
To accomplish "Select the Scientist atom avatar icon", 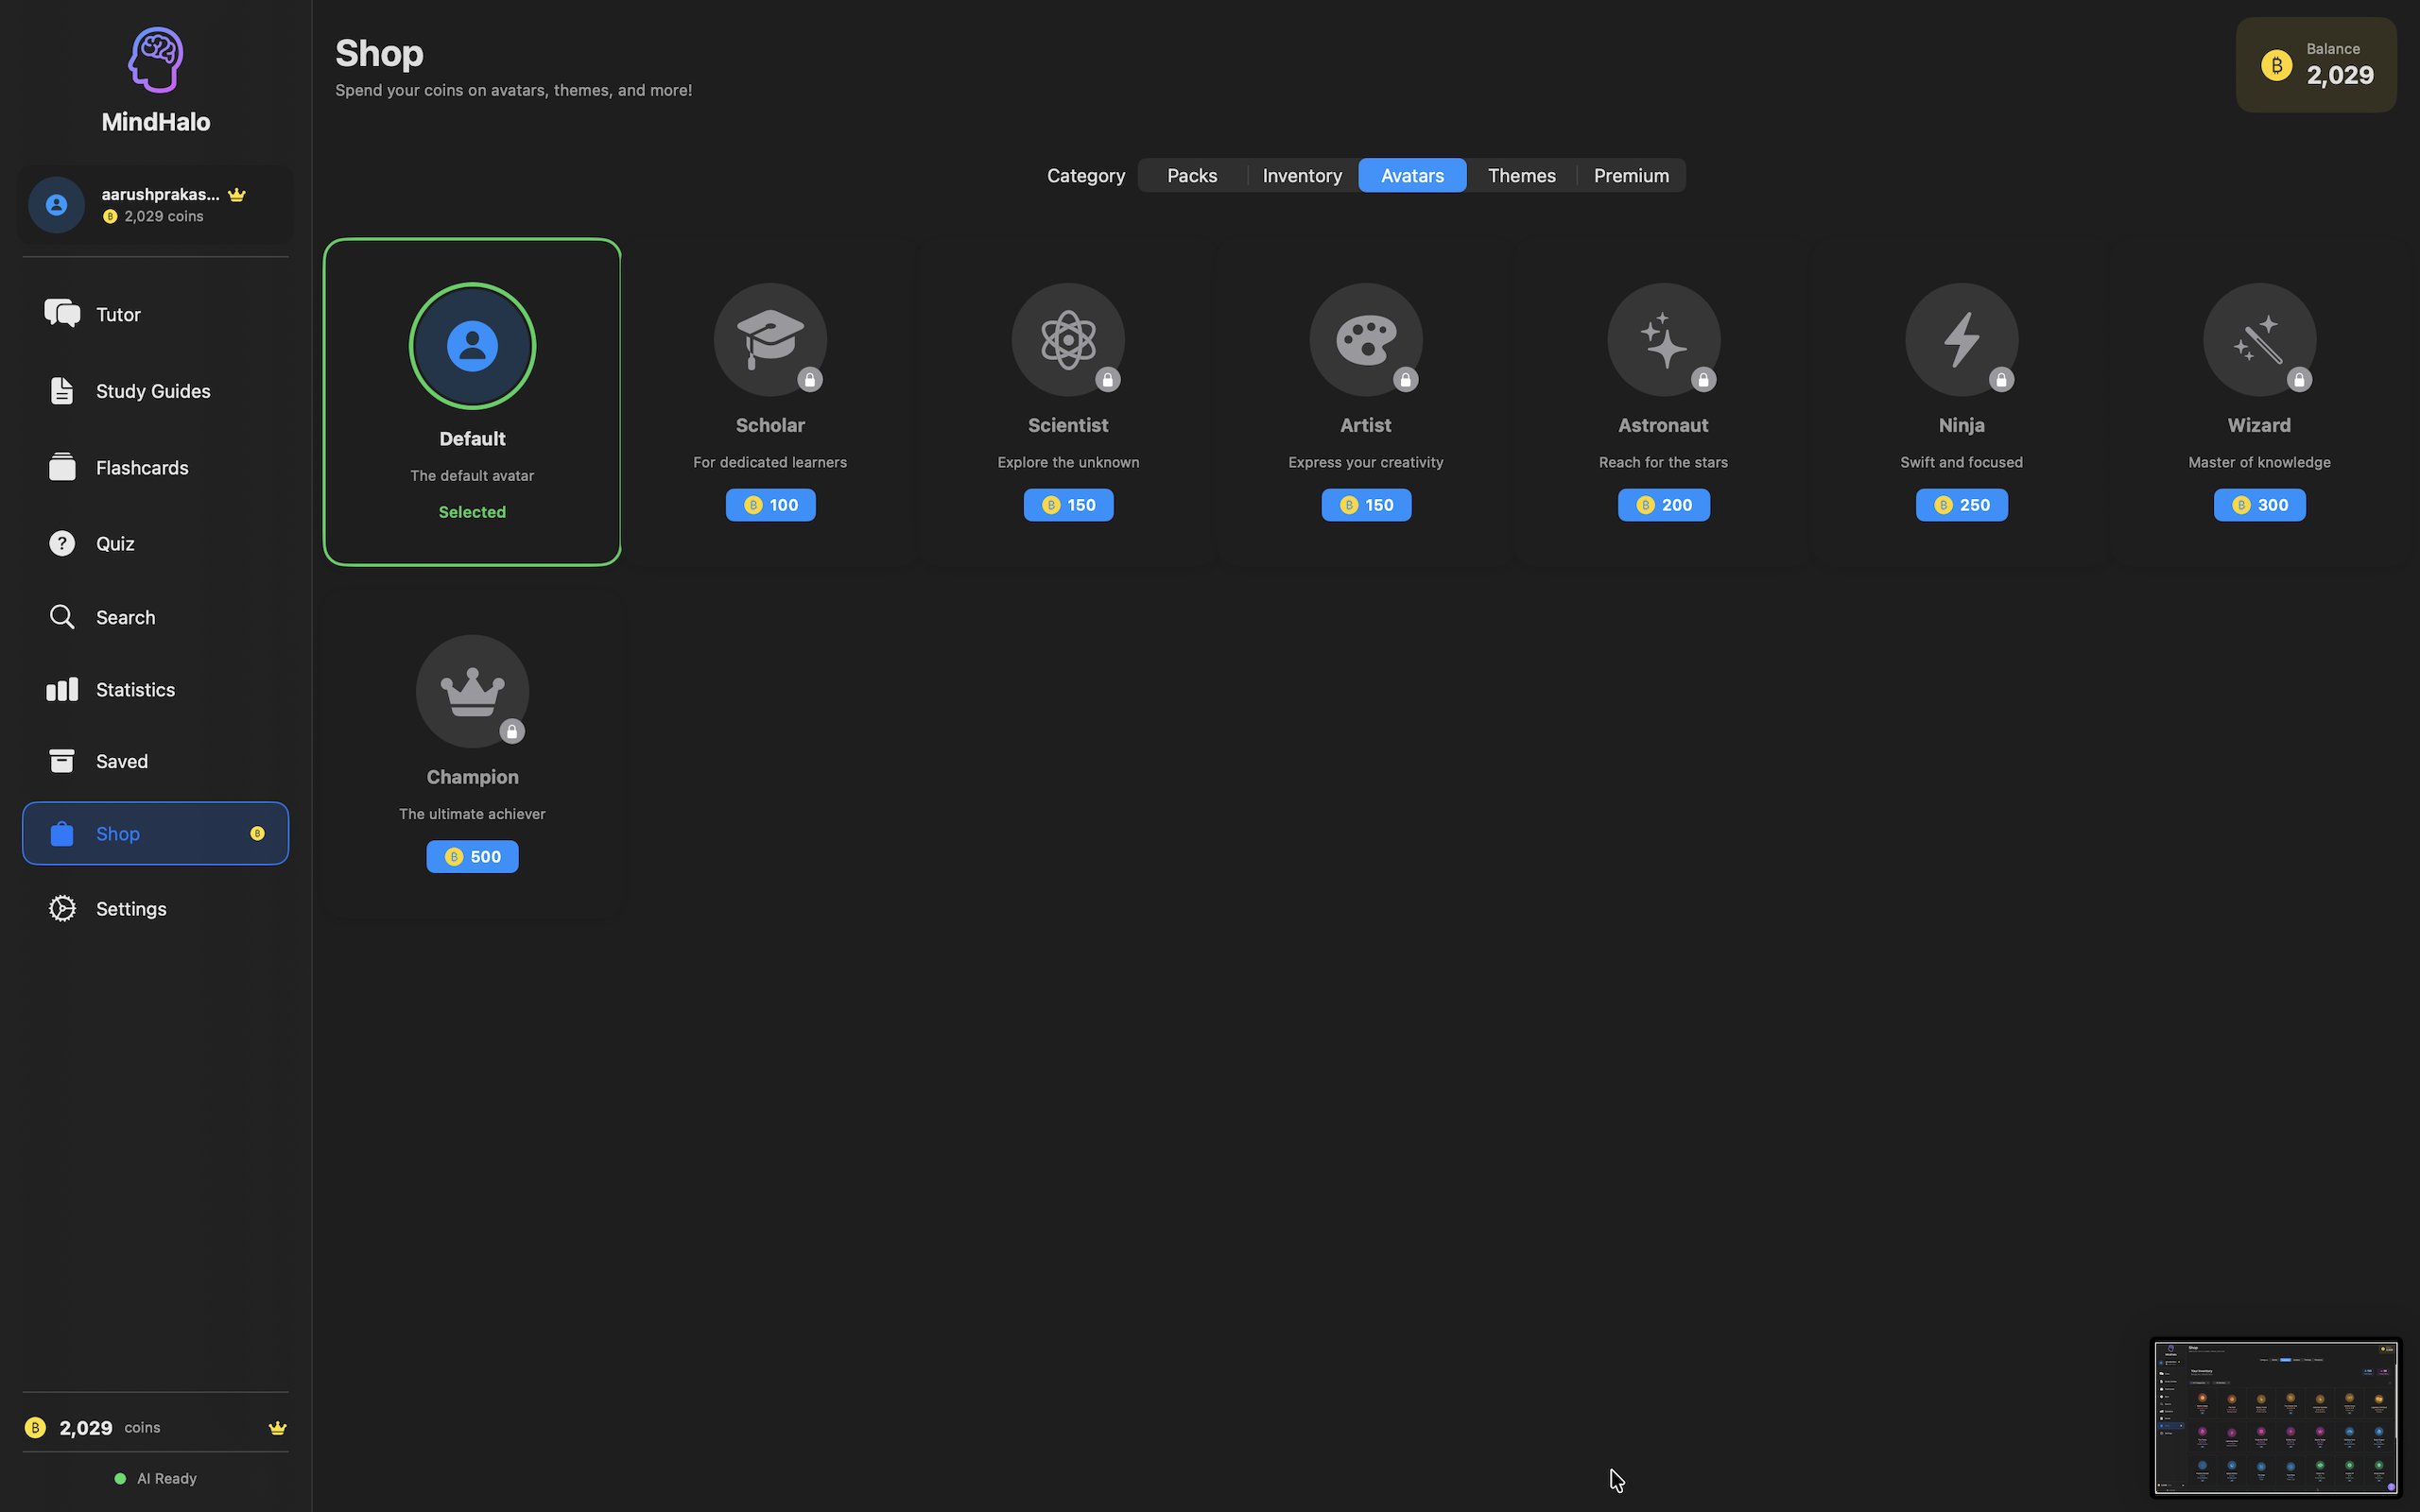I will click(x=1067, y=339).
